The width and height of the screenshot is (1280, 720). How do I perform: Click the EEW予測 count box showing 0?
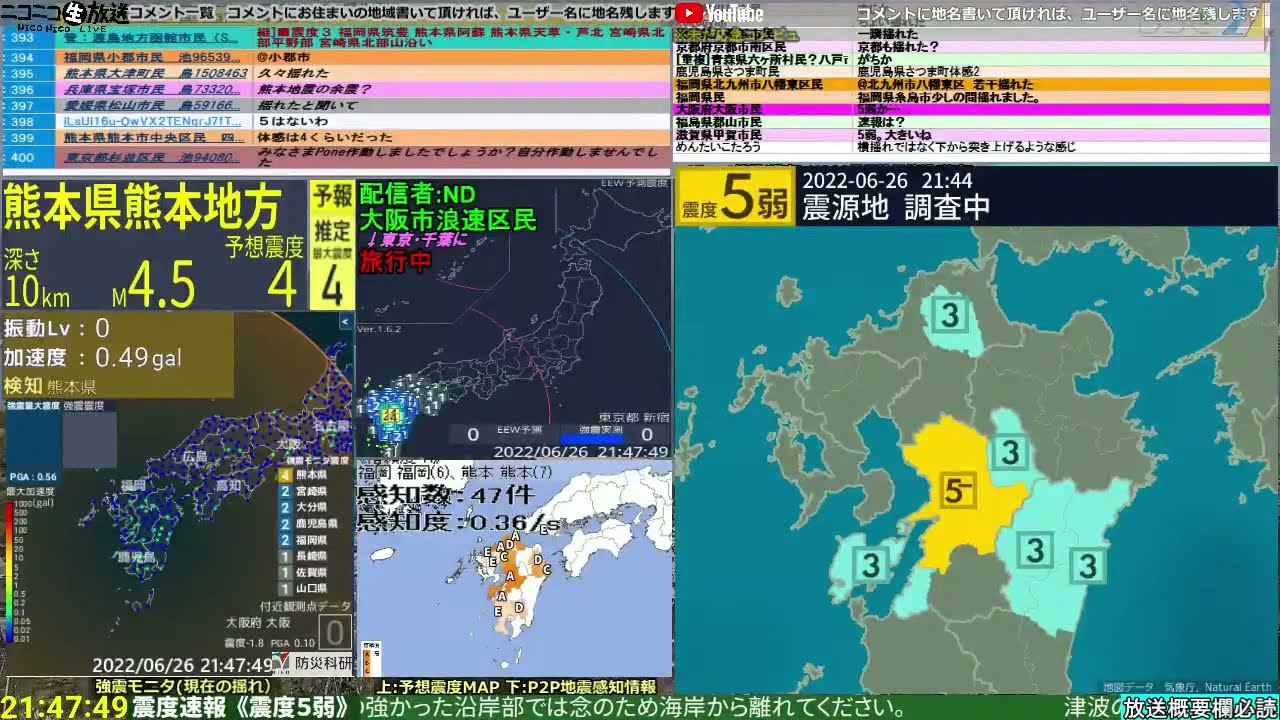tap(473, 434)
